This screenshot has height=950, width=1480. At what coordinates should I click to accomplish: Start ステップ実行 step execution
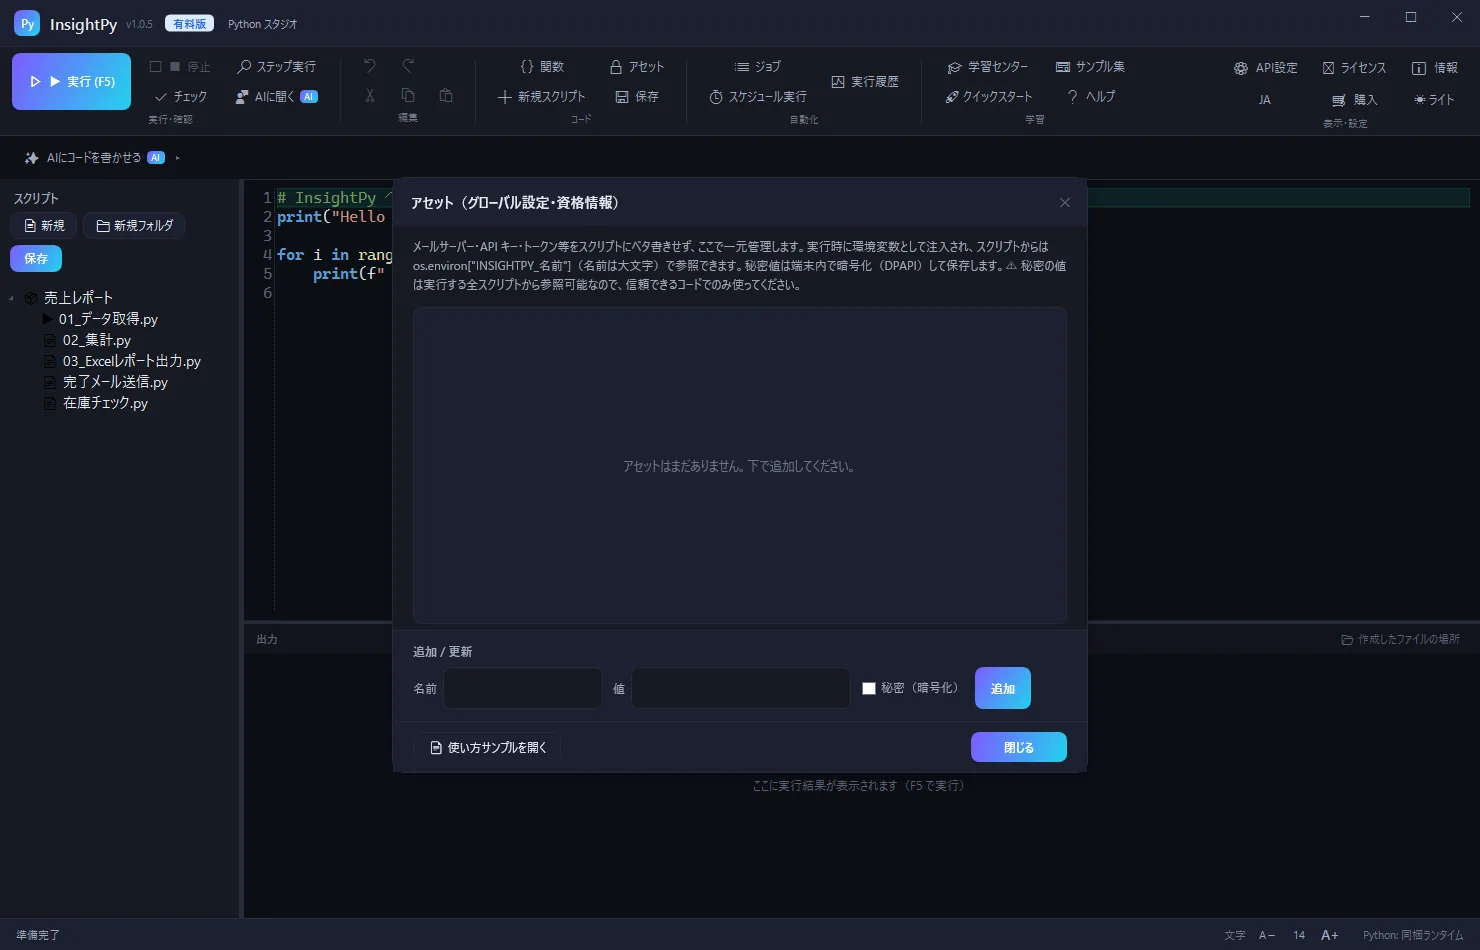[x=276, y=67]
